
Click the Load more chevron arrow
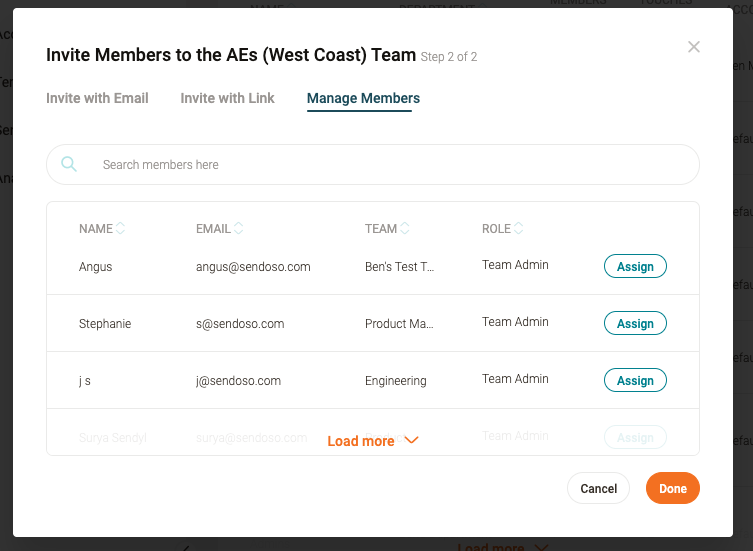tap(412, 440)
